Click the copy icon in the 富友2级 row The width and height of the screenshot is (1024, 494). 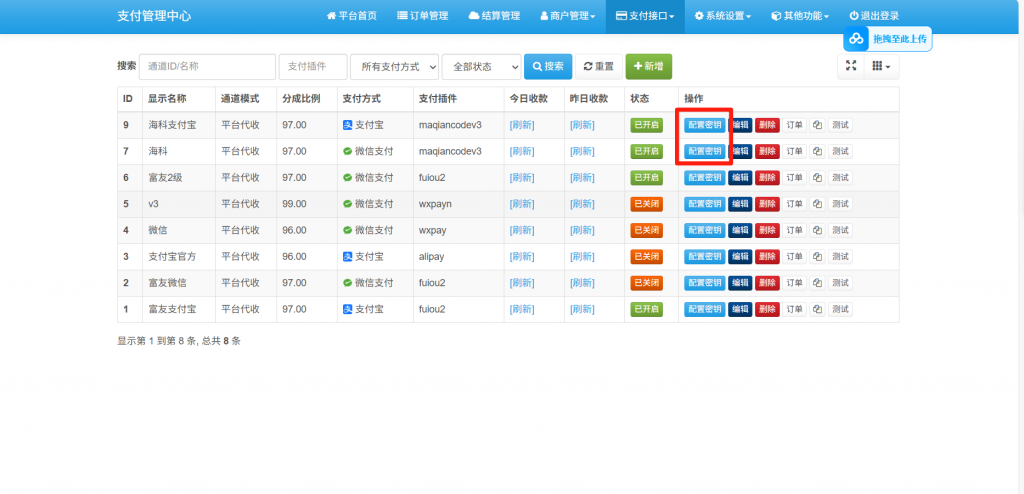817,178
